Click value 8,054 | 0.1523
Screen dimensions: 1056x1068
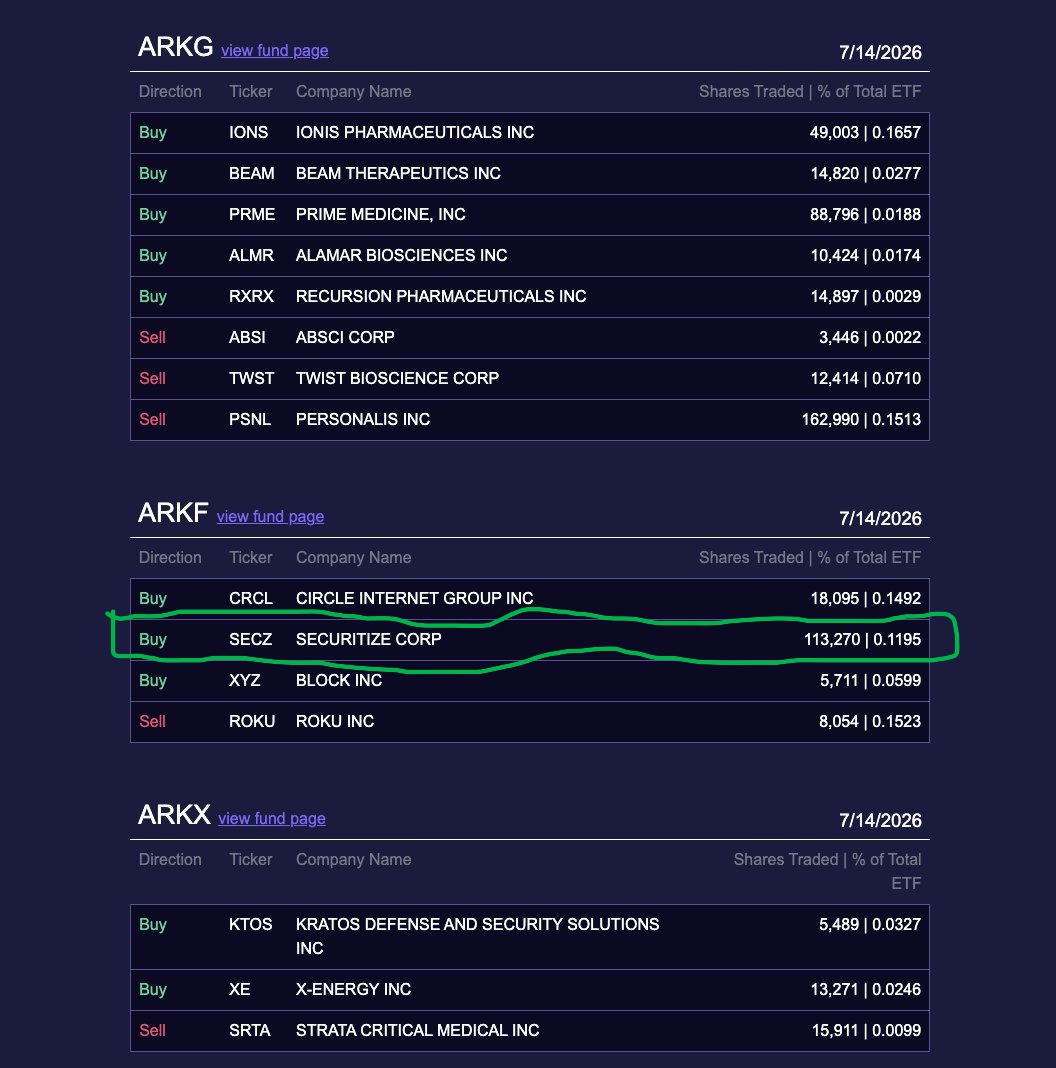pyautogui.click(x=870, y=721)
